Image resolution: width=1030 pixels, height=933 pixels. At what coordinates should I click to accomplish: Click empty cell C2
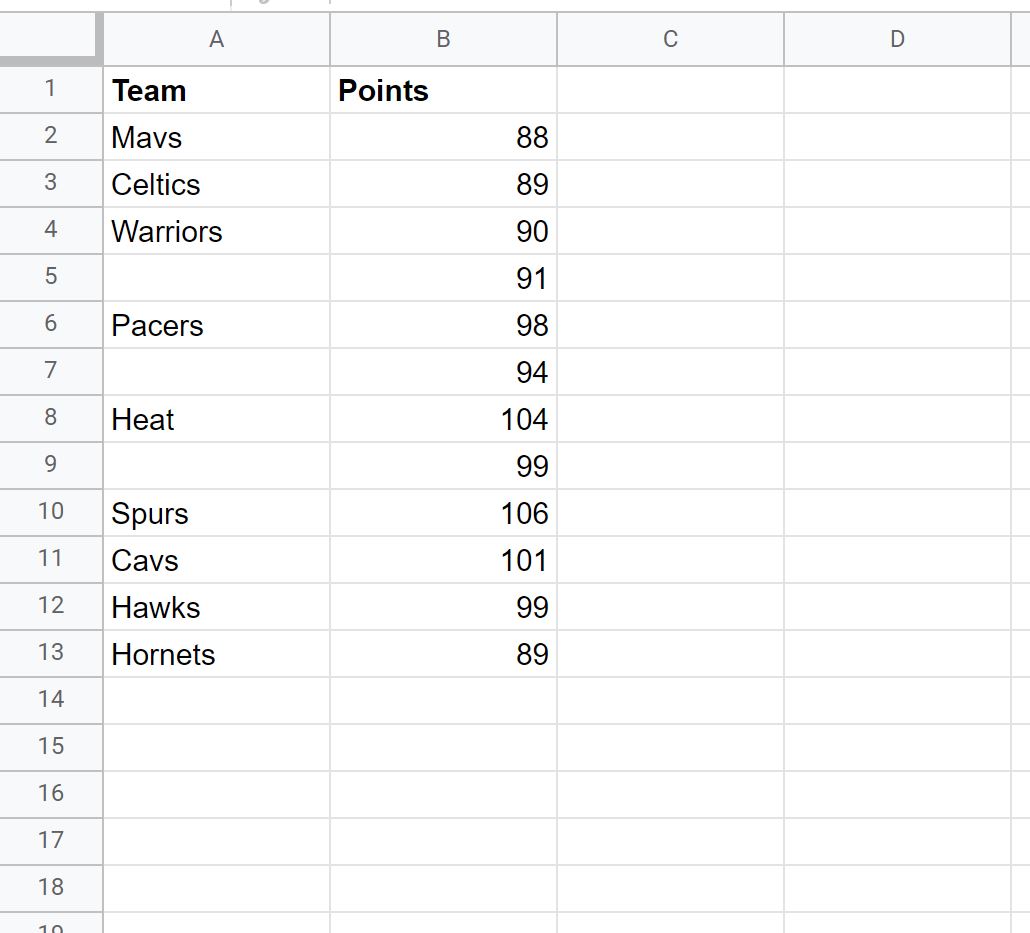point(670,137)
